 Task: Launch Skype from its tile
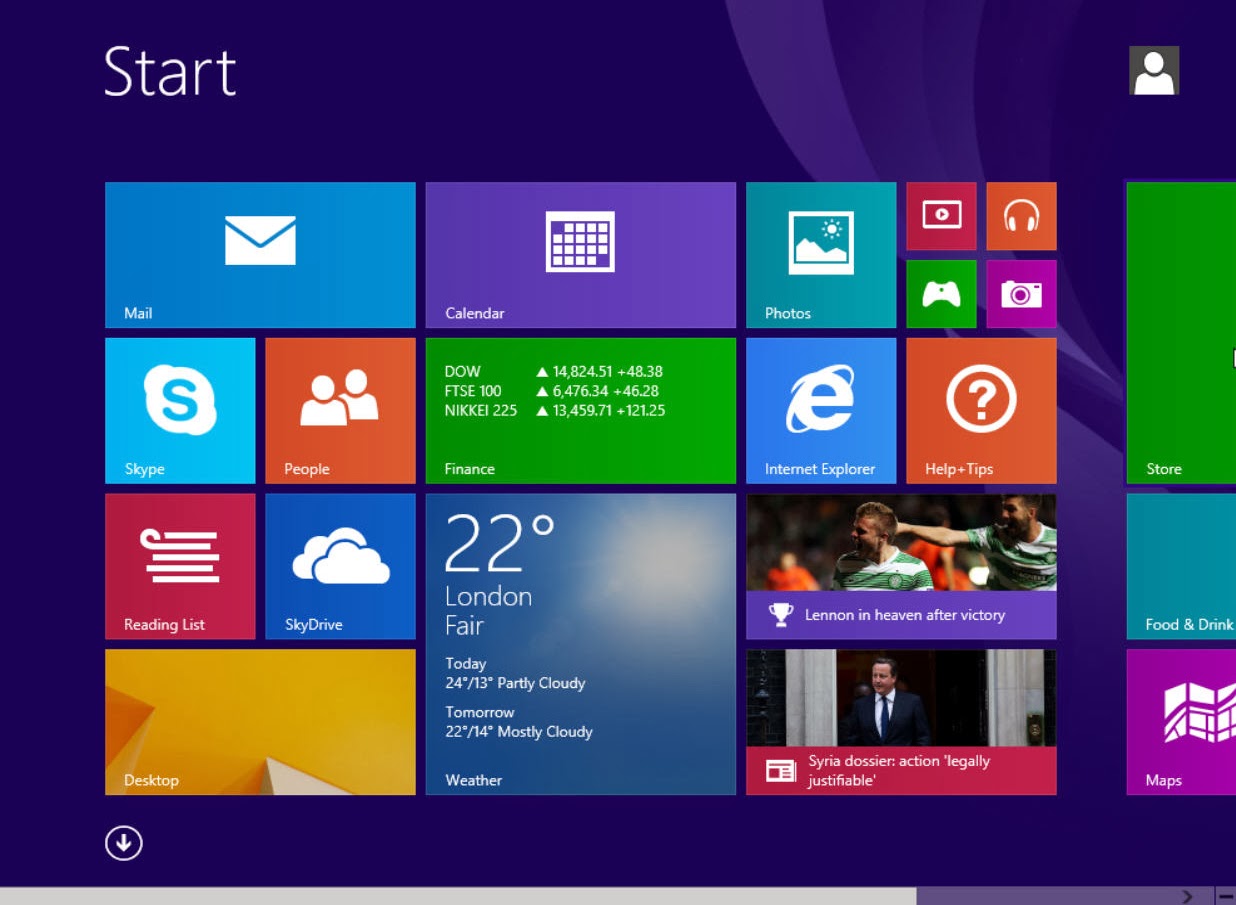[180, 411]
